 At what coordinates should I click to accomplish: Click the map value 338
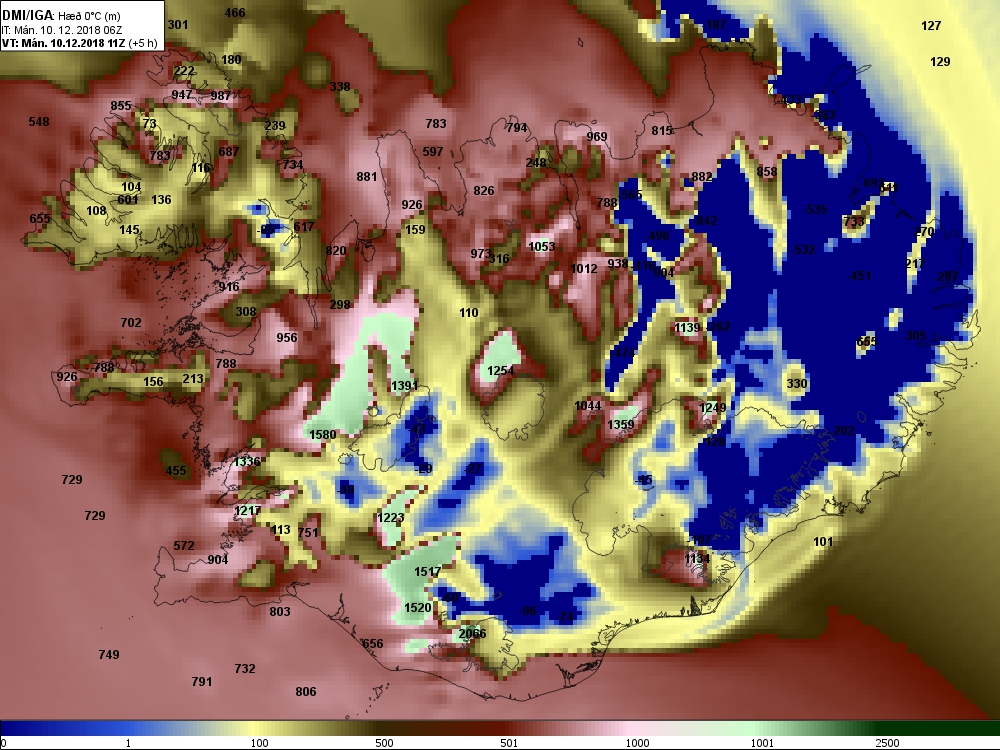[x=340, y=86]
